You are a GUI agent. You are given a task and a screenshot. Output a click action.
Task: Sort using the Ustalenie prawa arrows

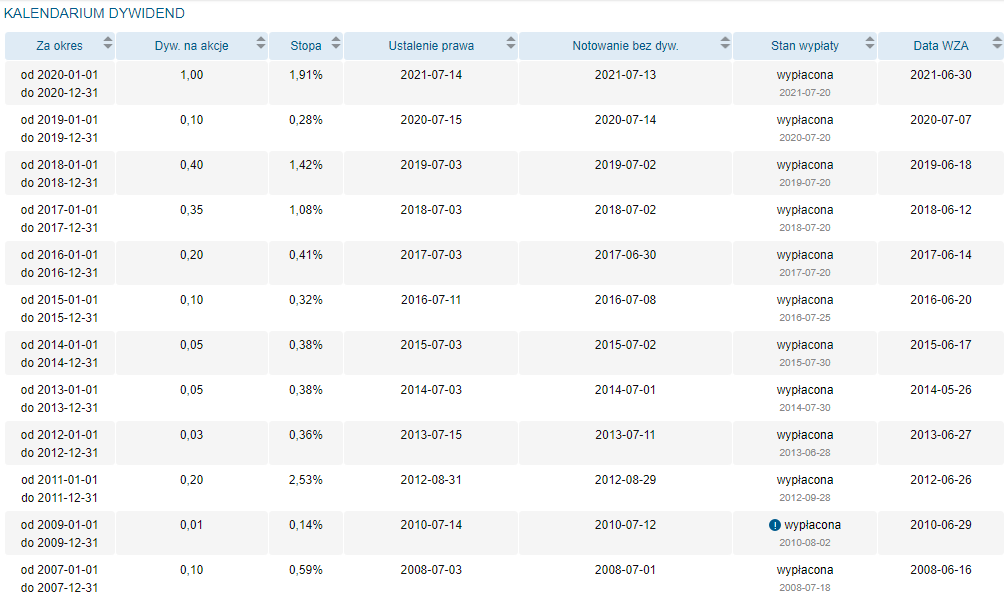point(510,43)
